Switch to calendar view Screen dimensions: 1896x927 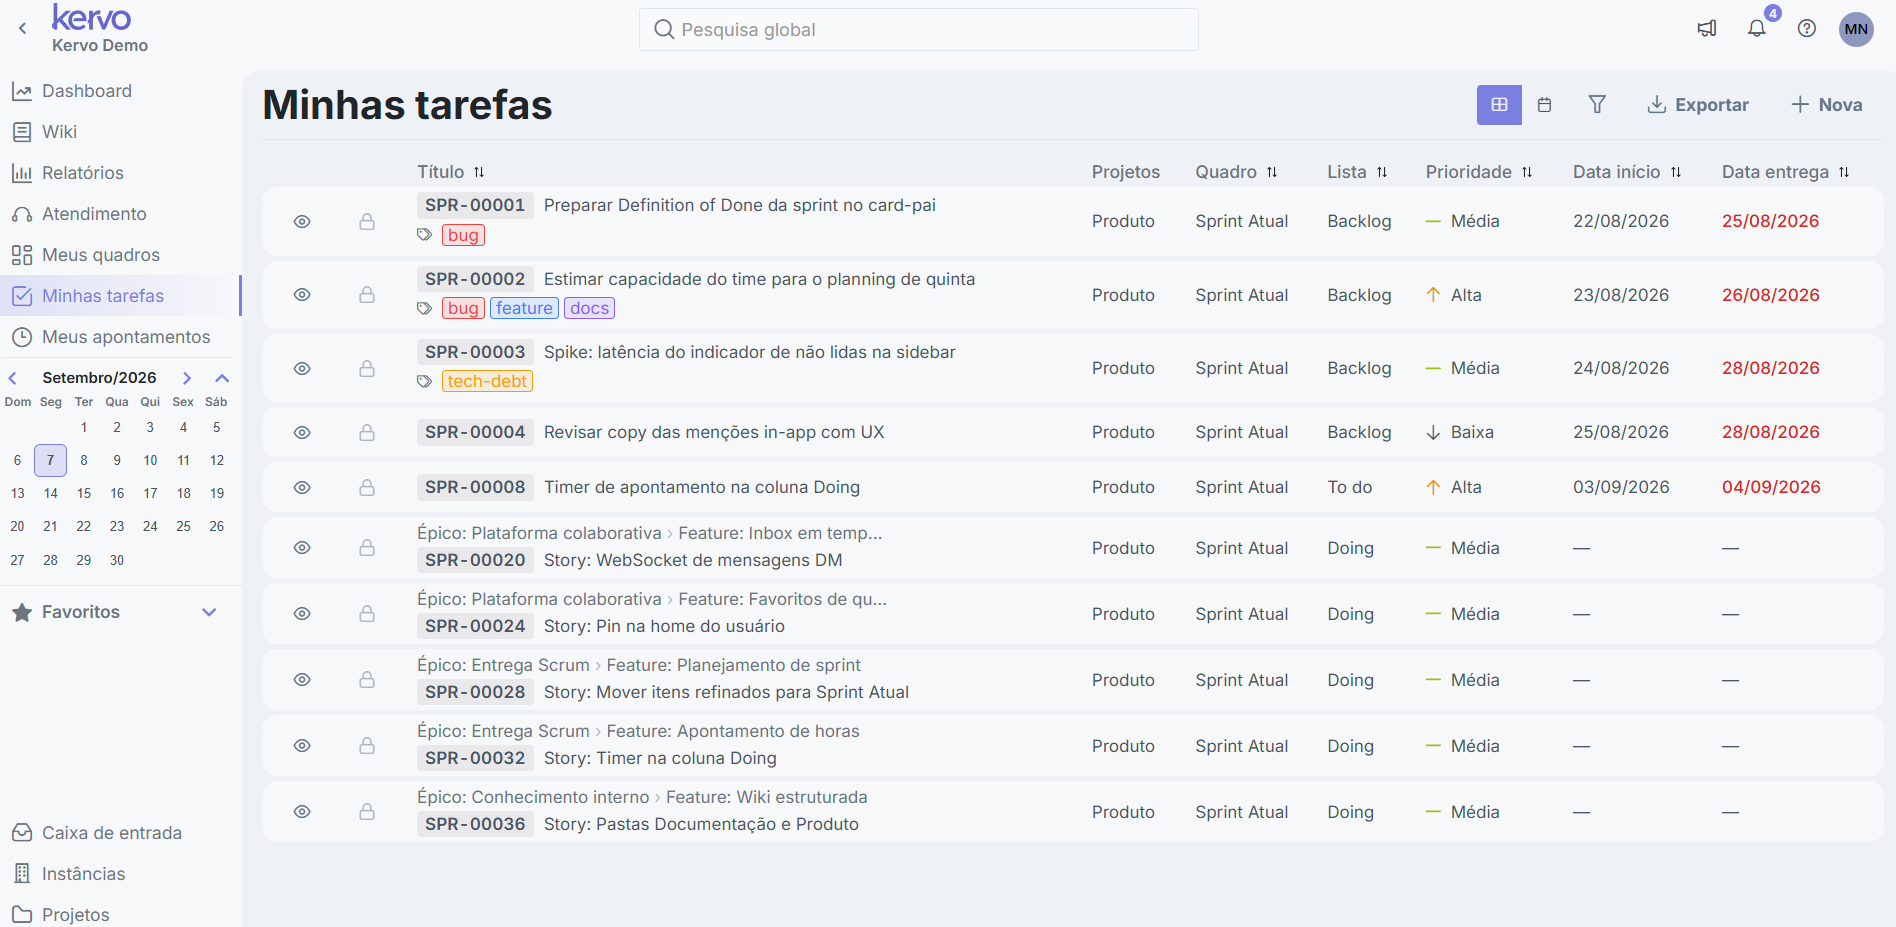(1544, 105)
